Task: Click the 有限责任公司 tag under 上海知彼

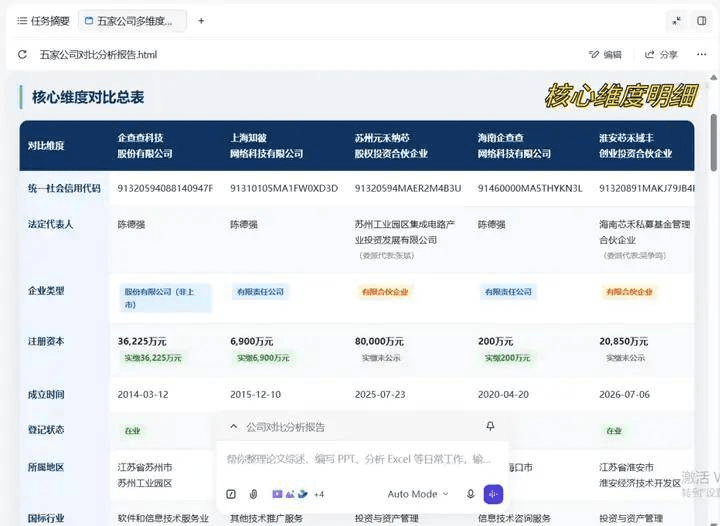Action: coord(260,292)
